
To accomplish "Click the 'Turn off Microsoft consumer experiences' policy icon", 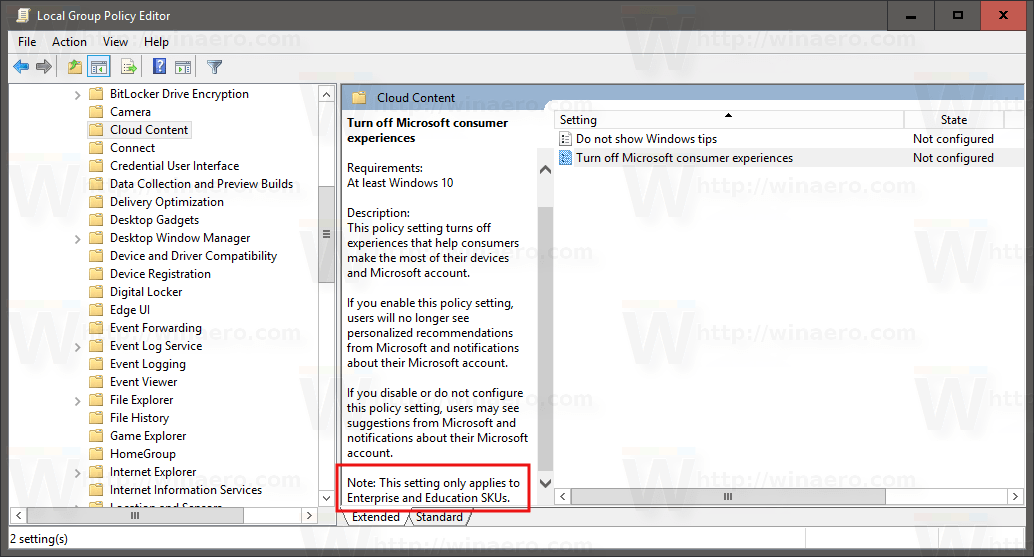I will pos(565,158).
